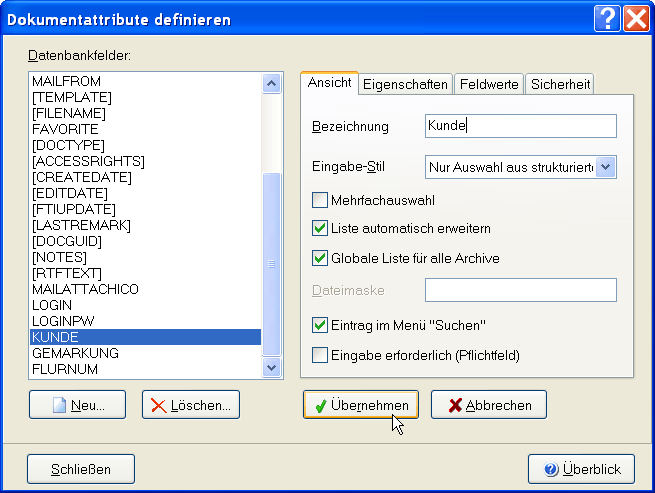Click into the Bezeichnung text field
Screen dimensions: 655x493
520,126
